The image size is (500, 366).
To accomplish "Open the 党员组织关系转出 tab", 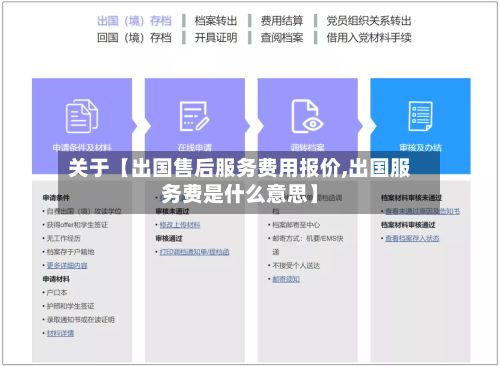I will (x=369, y=21).
